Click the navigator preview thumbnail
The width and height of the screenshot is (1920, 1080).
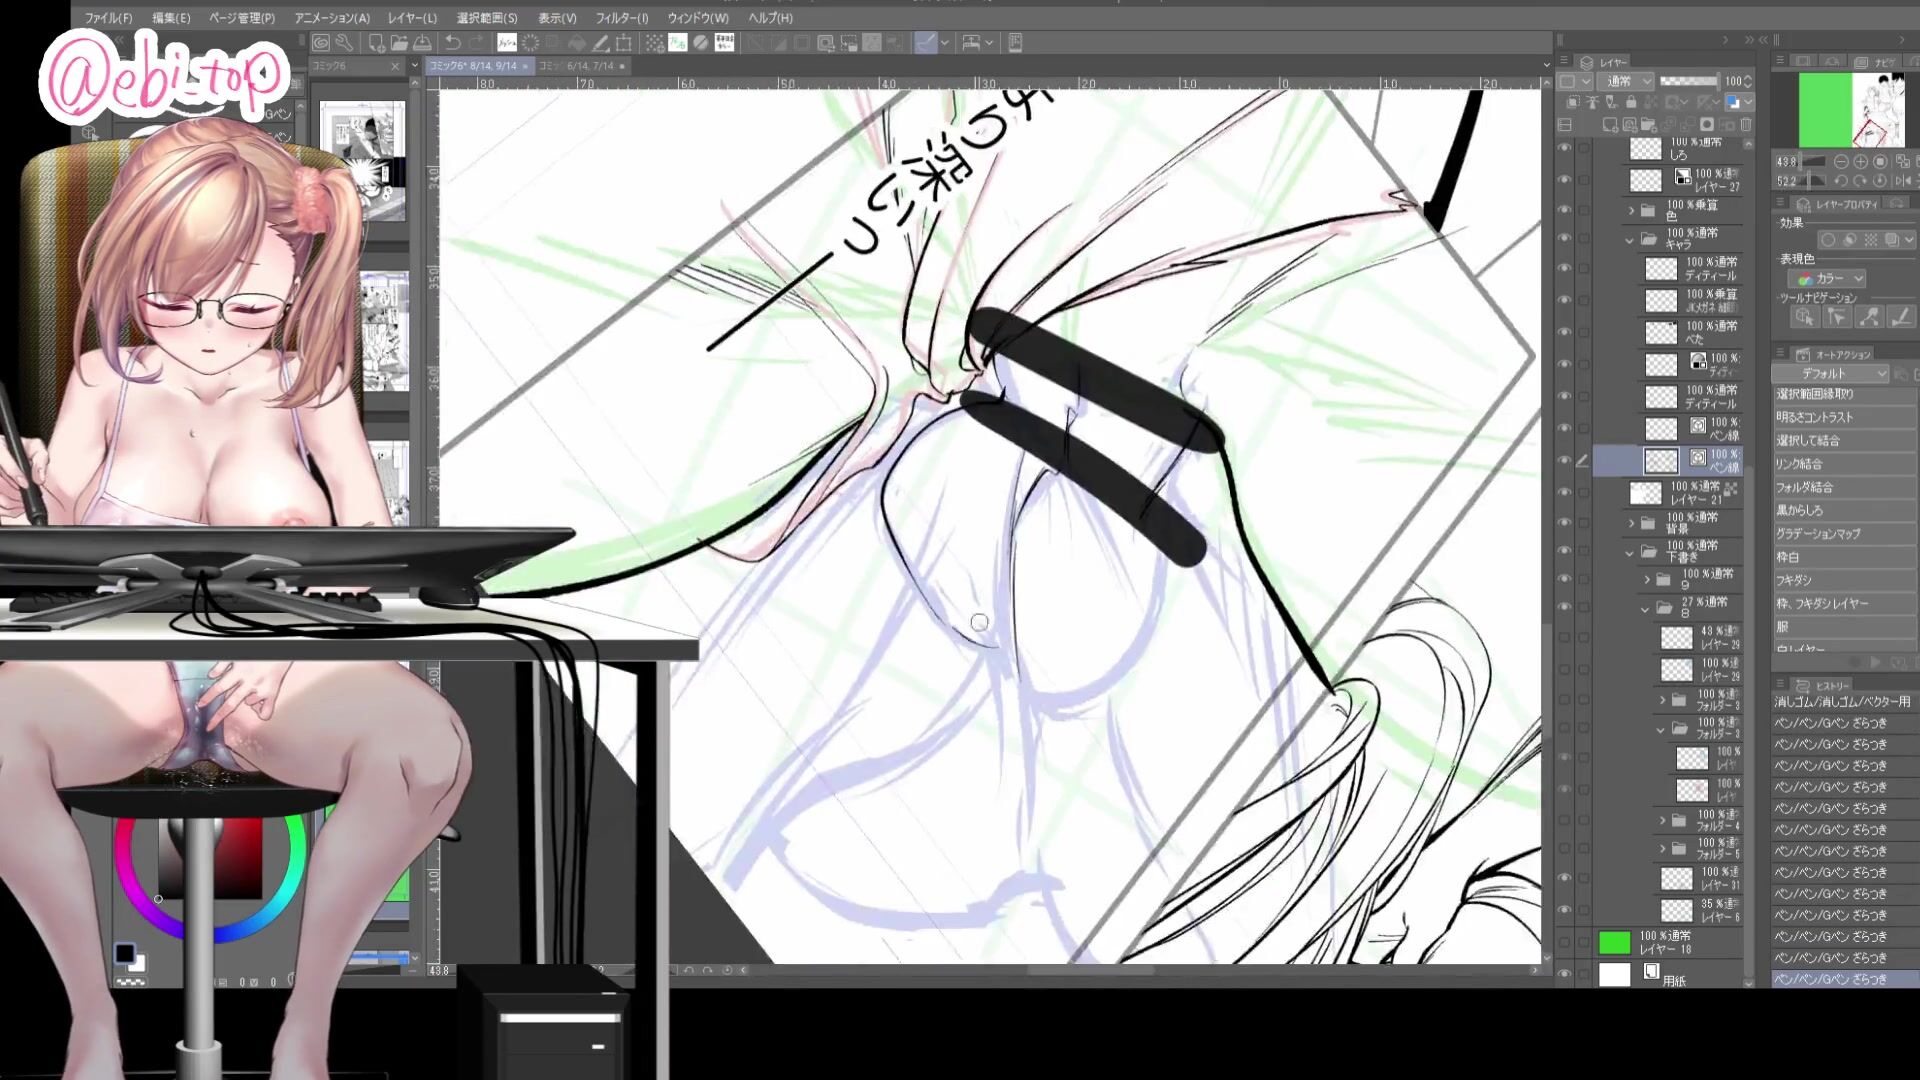[1850, 110]
